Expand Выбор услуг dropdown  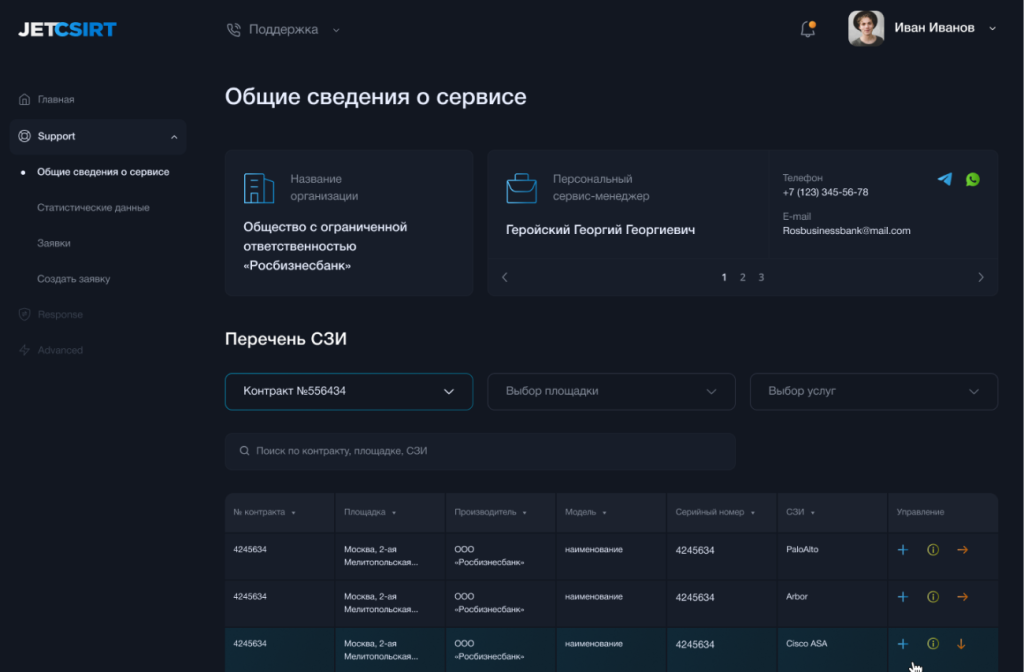pos(873,391)
